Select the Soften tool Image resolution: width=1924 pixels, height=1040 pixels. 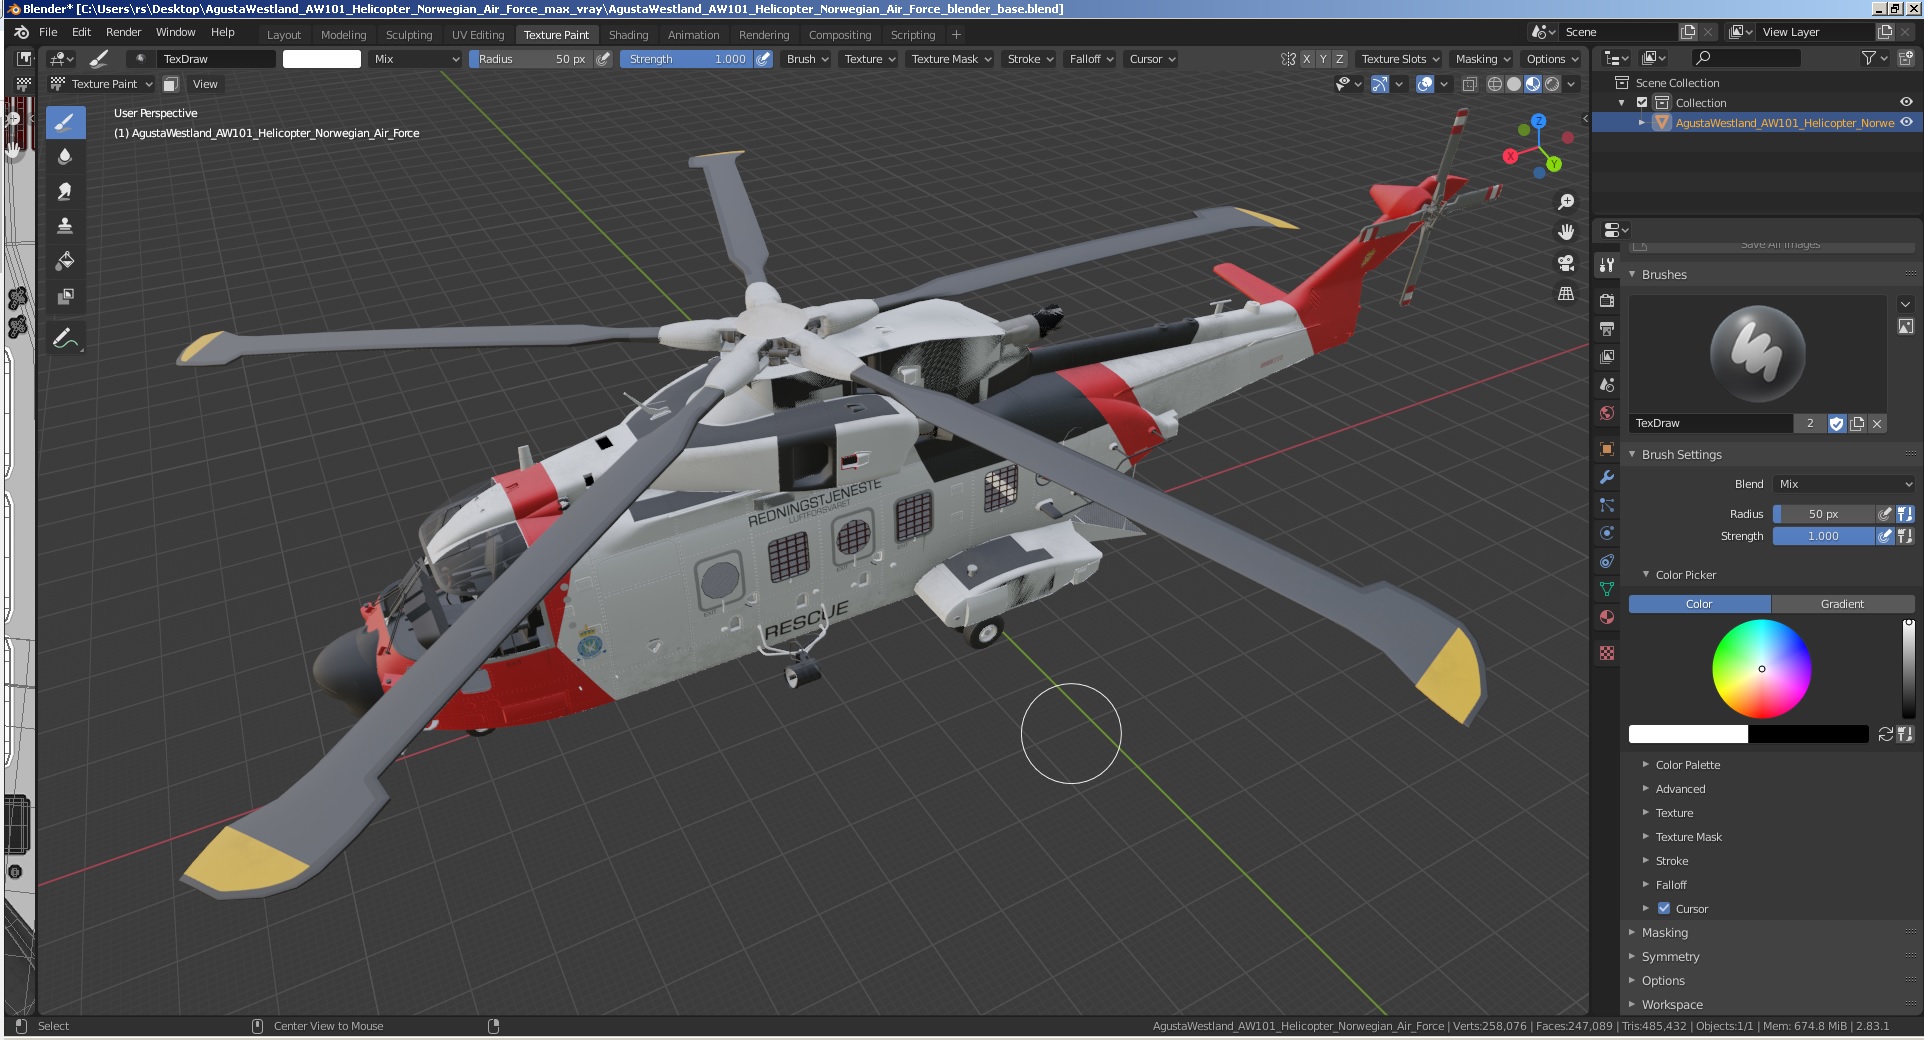(x=65, y=157)
